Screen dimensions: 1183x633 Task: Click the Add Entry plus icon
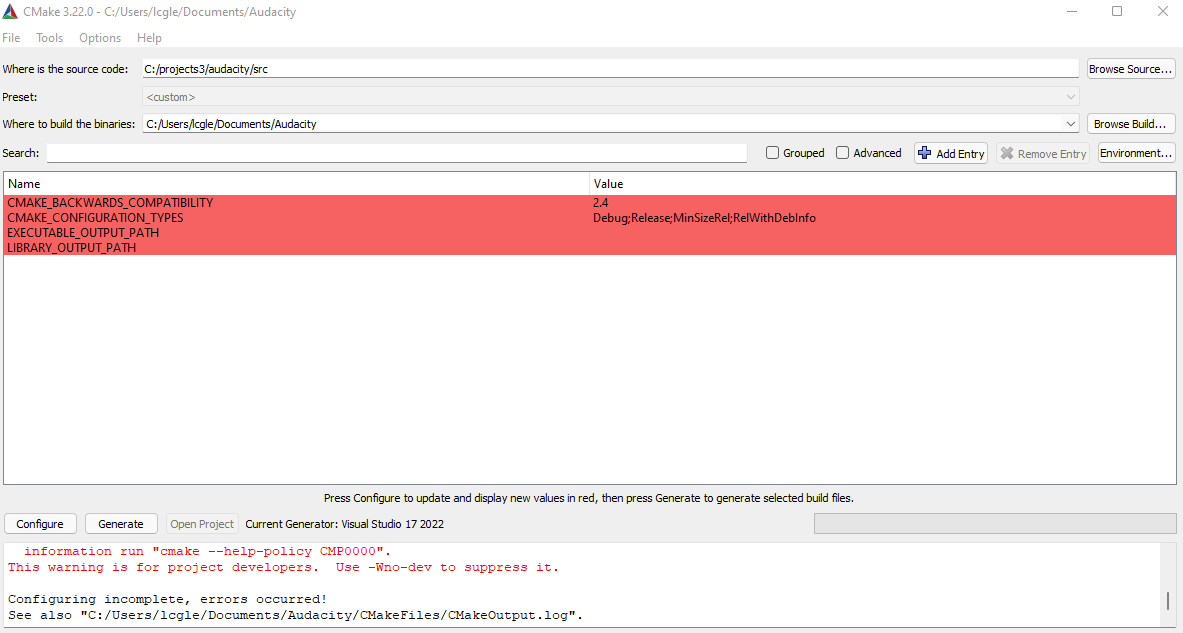[924, 152]
